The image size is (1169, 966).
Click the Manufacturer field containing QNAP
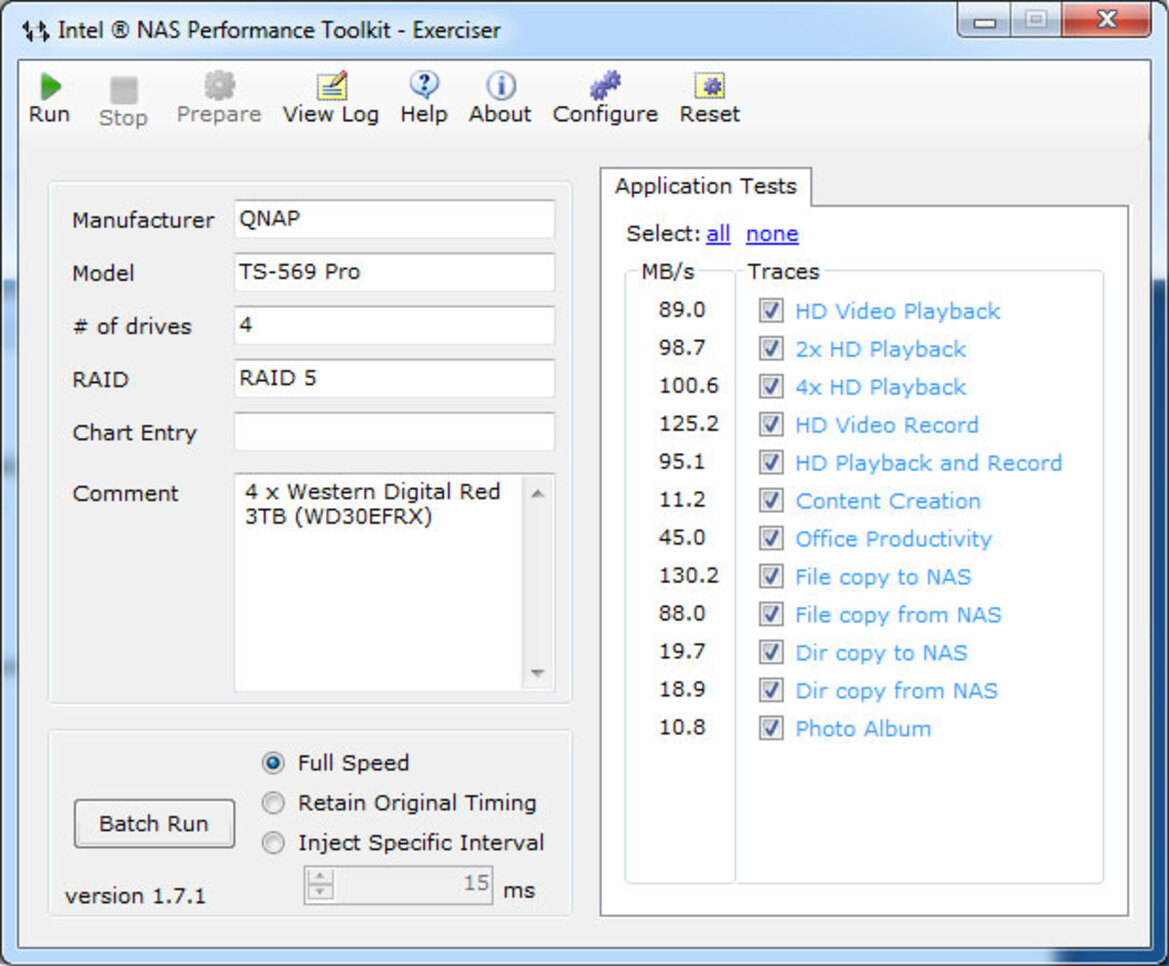(x=394, y=219)
